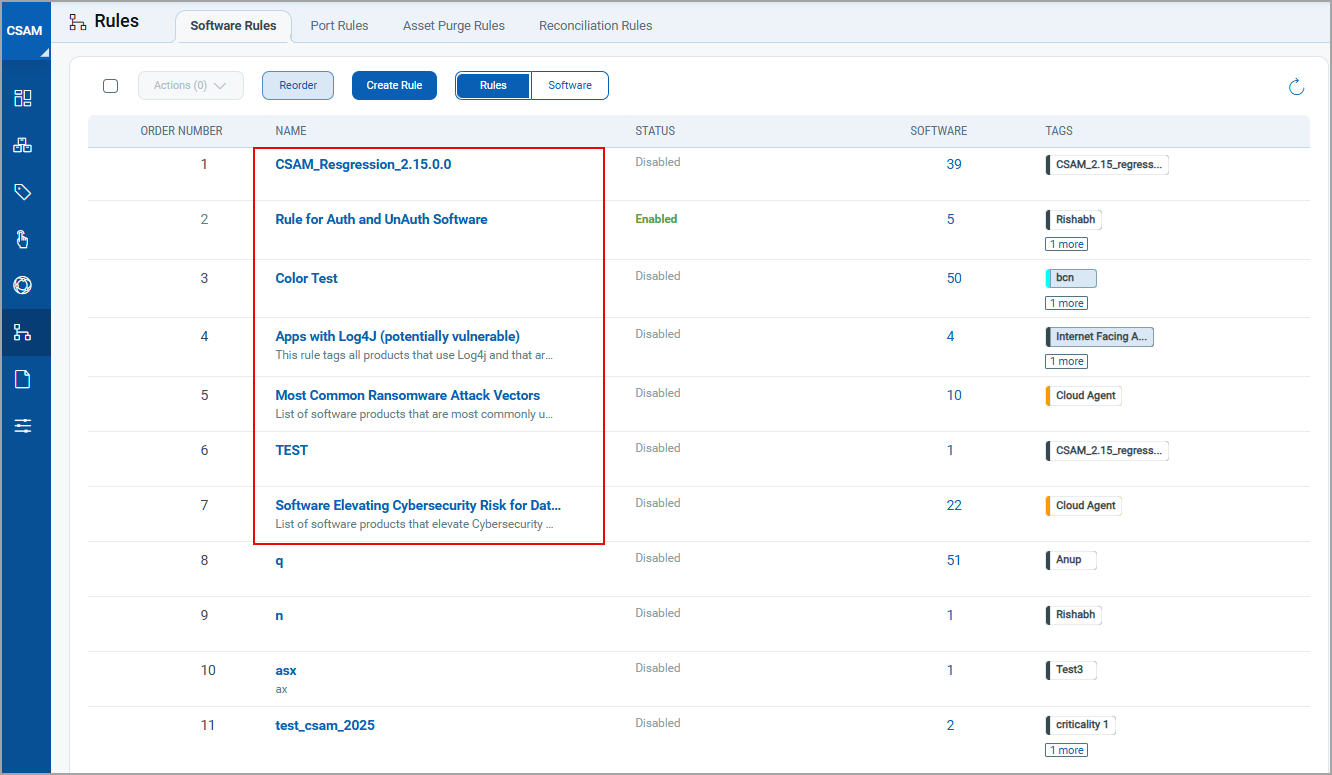Open the CSAM module picker dropdown

(x=25, y=31)
